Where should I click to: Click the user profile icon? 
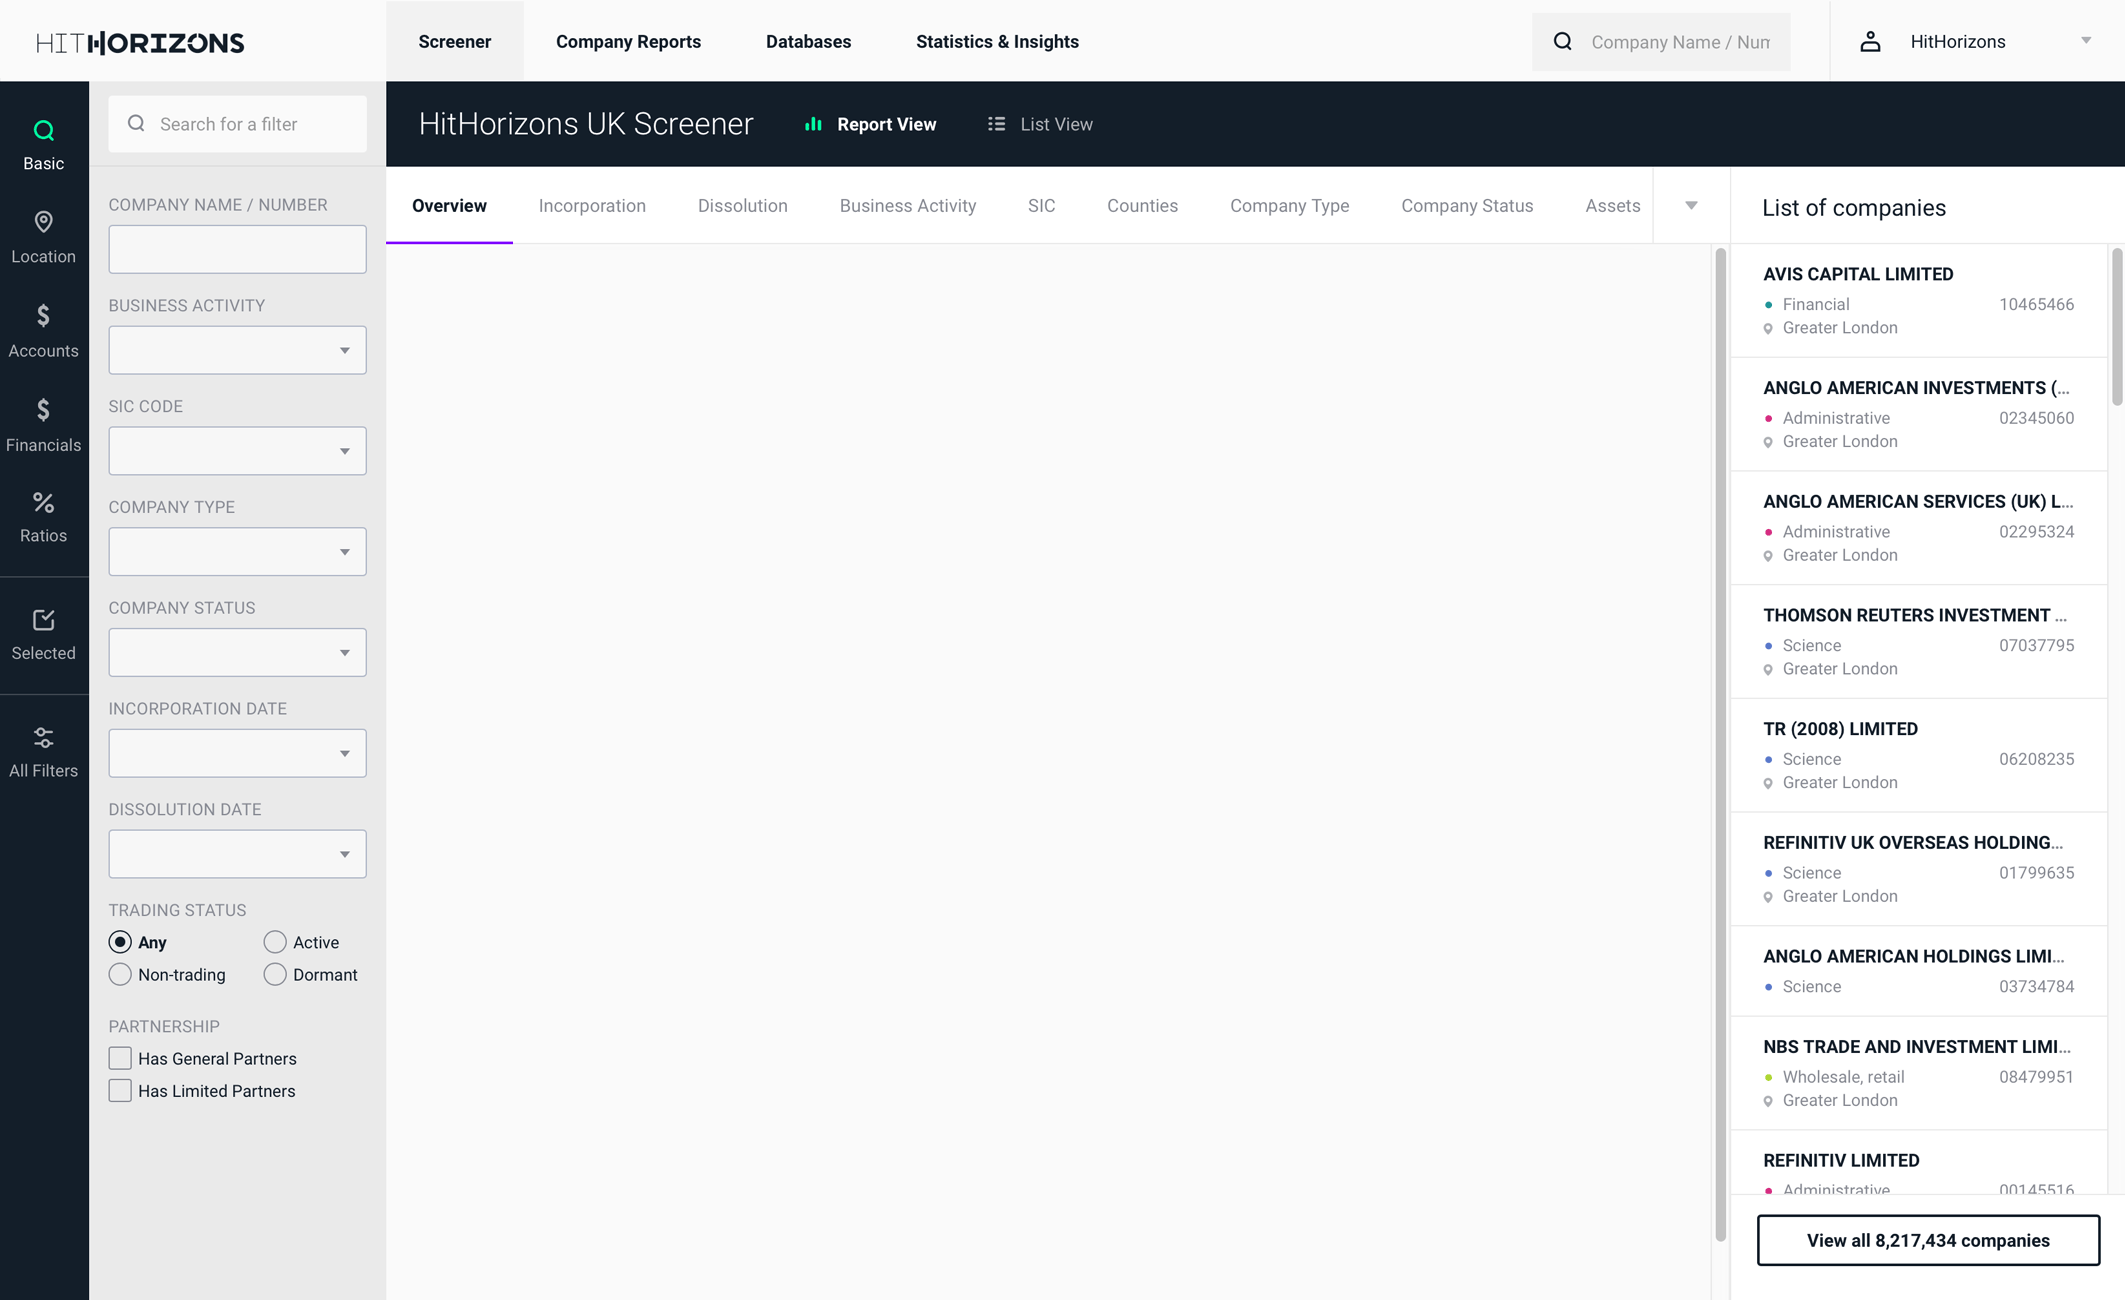point(1870,41)
